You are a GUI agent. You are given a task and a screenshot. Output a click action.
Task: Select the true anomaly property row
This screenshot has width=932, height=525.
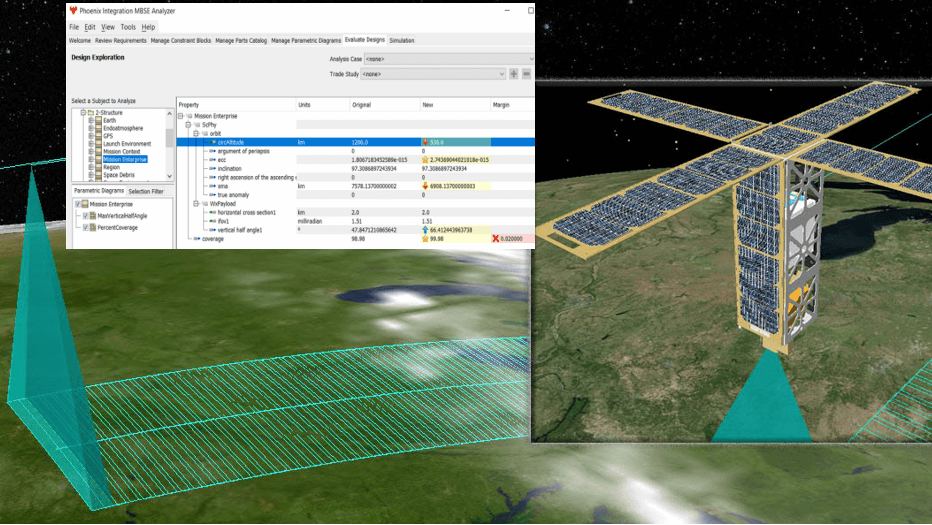click(x=355, y=195)
